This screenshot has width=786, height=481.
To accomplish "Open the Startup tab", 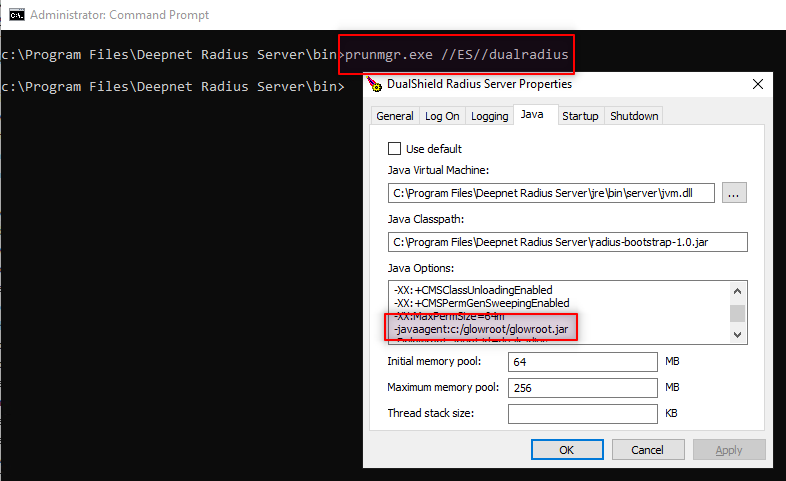I will [x=580, y=116].
